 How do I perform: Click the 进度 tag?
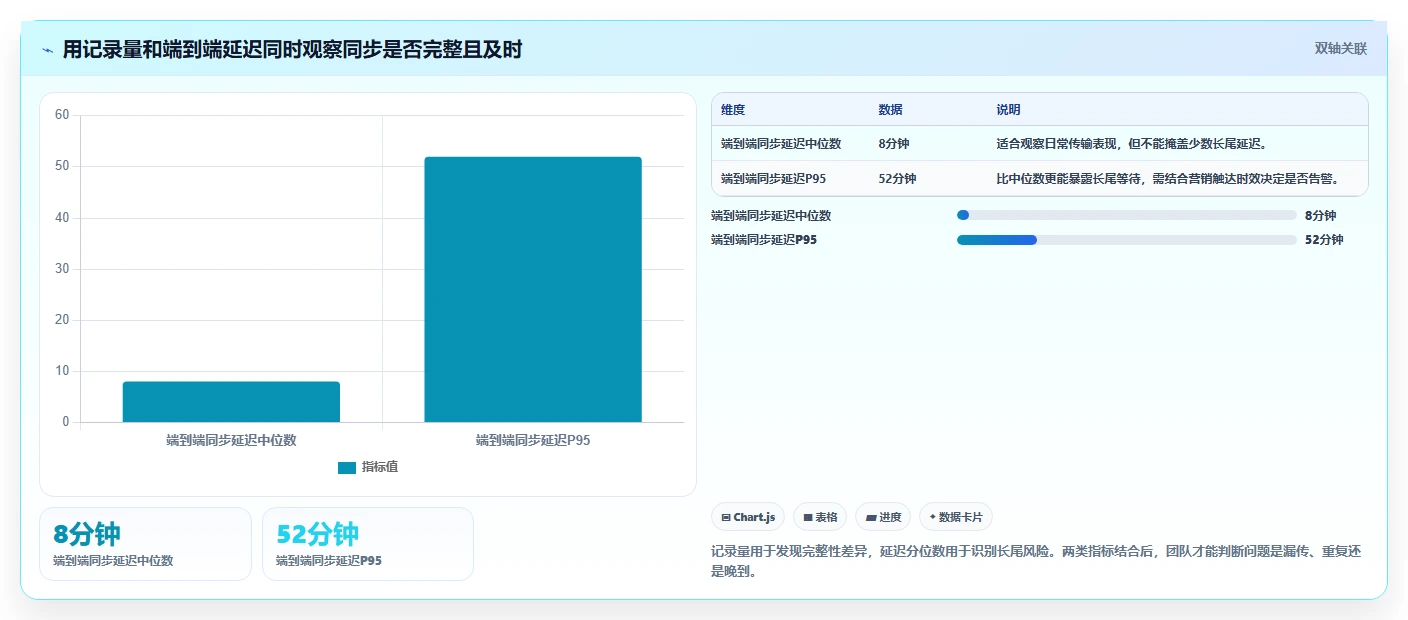coord(883,517)
